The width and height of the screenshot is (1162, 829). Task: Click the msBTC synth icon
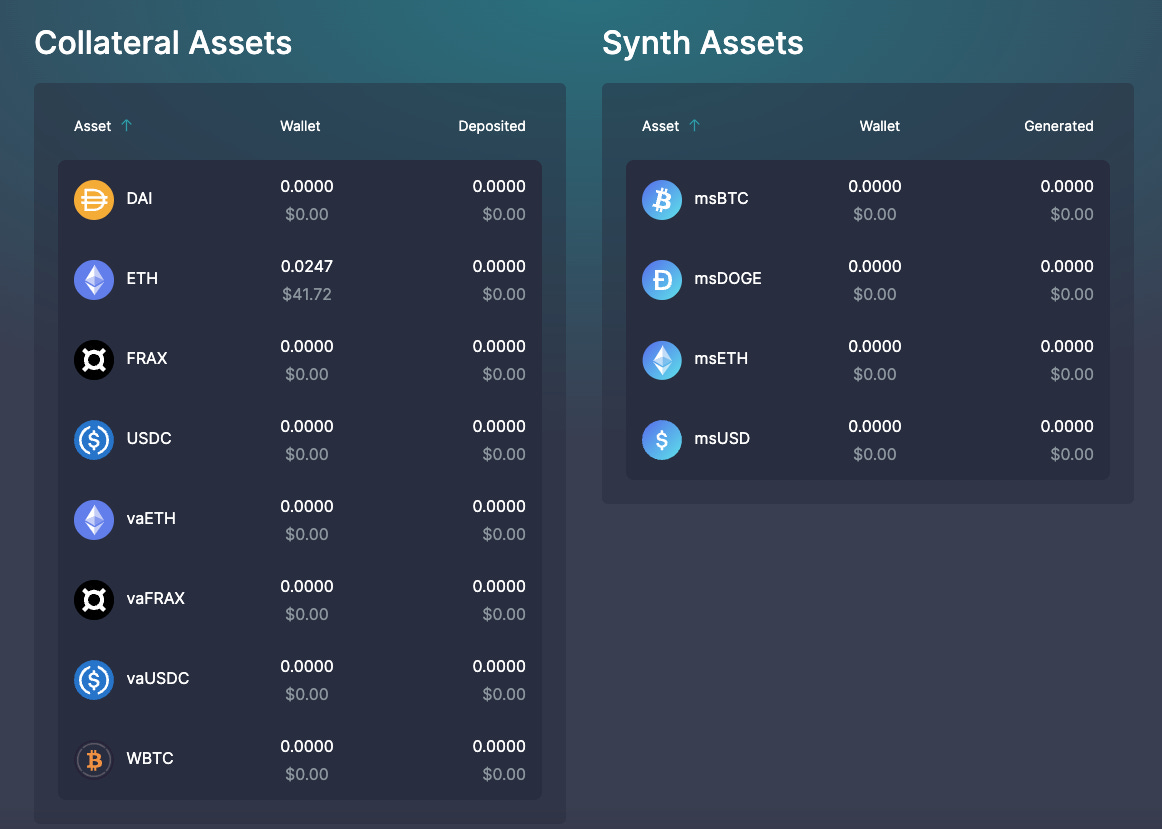point(662,200)
